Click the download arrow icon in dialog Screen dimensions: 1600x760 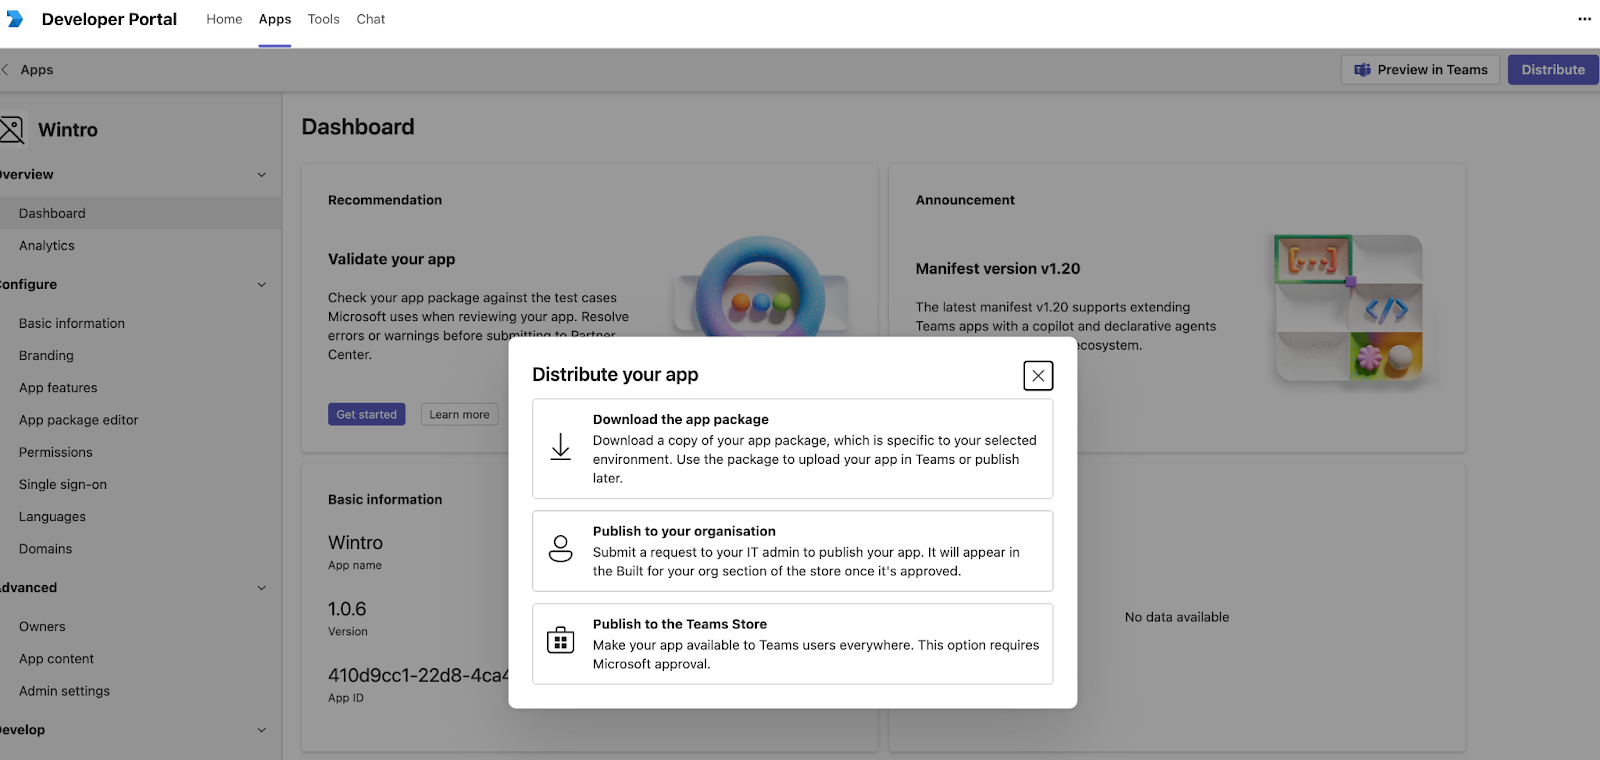(x=561, y=447)
